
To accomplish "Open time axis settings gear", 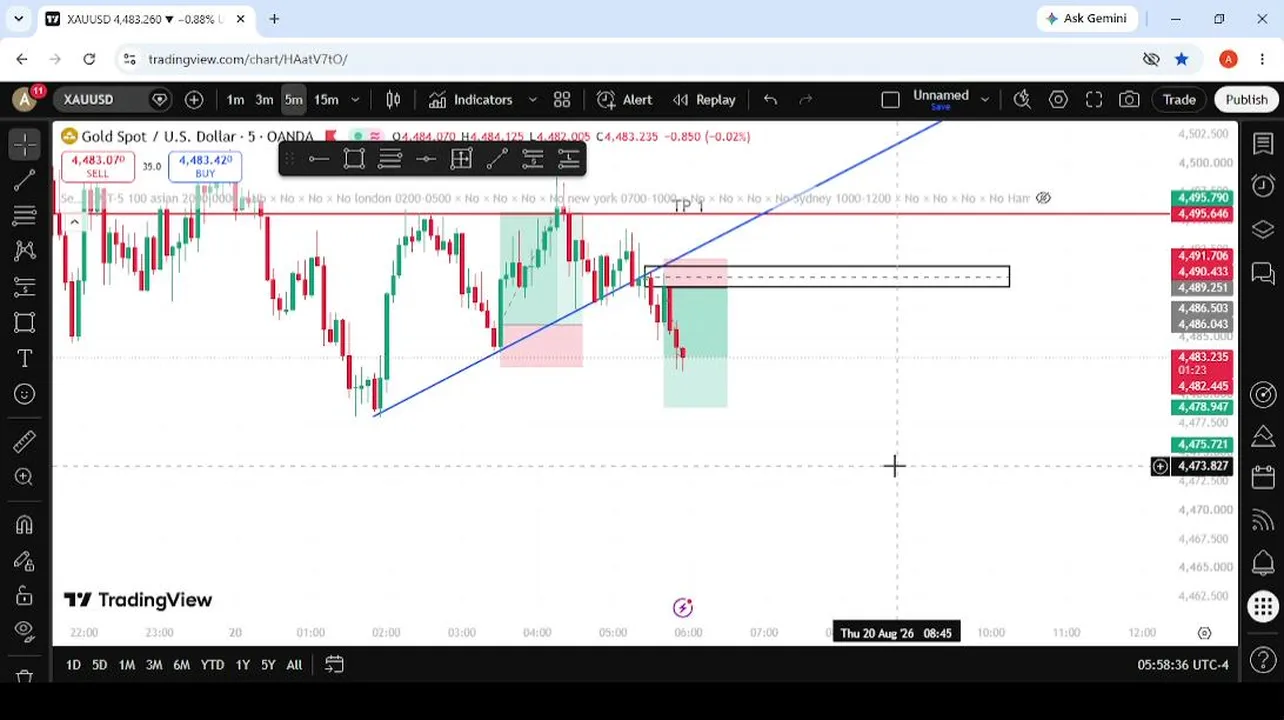I will (1204, 633).
